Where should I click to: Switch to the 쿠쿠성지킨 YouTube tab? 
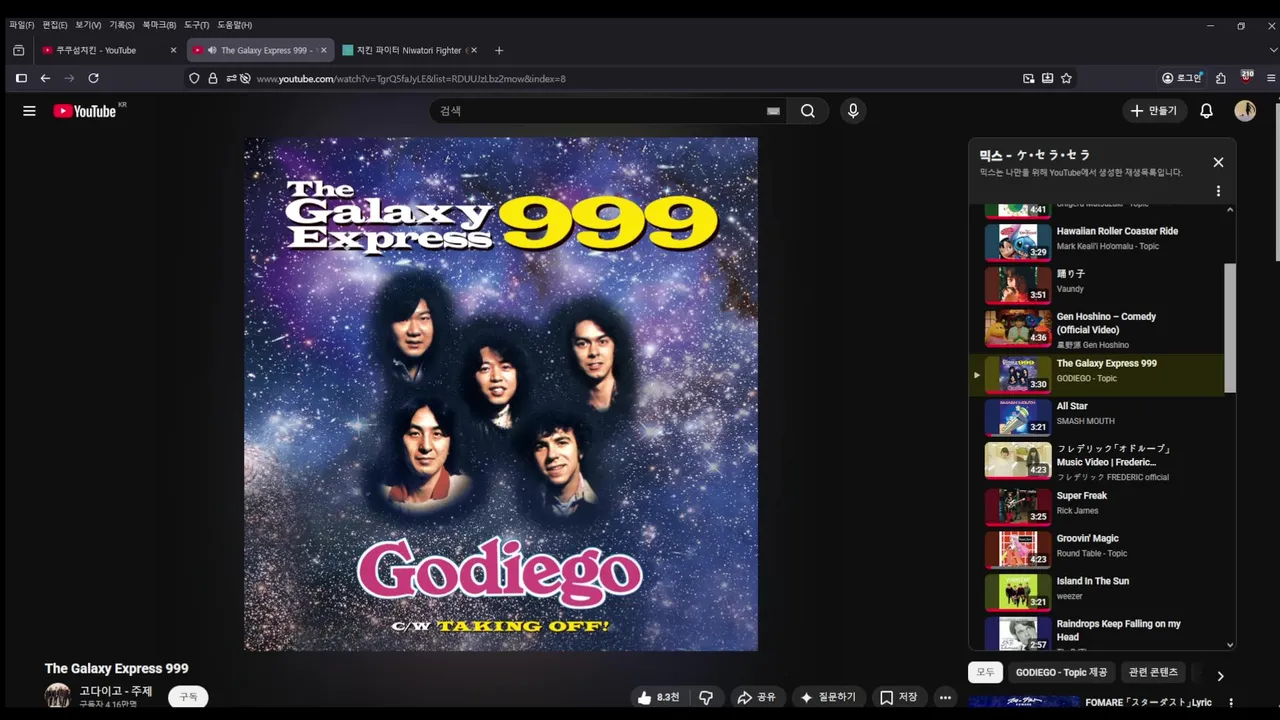pyautogui.click(x=110, y=50)
